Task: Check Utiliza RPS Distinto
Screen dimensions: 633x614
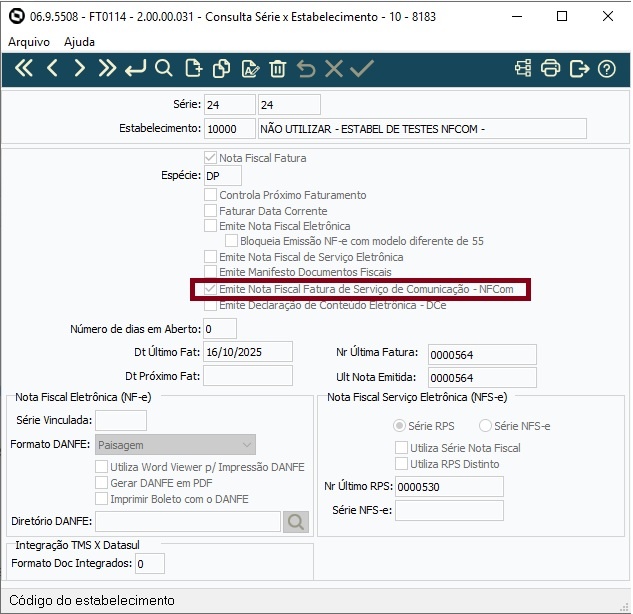Action: [401, 464]
